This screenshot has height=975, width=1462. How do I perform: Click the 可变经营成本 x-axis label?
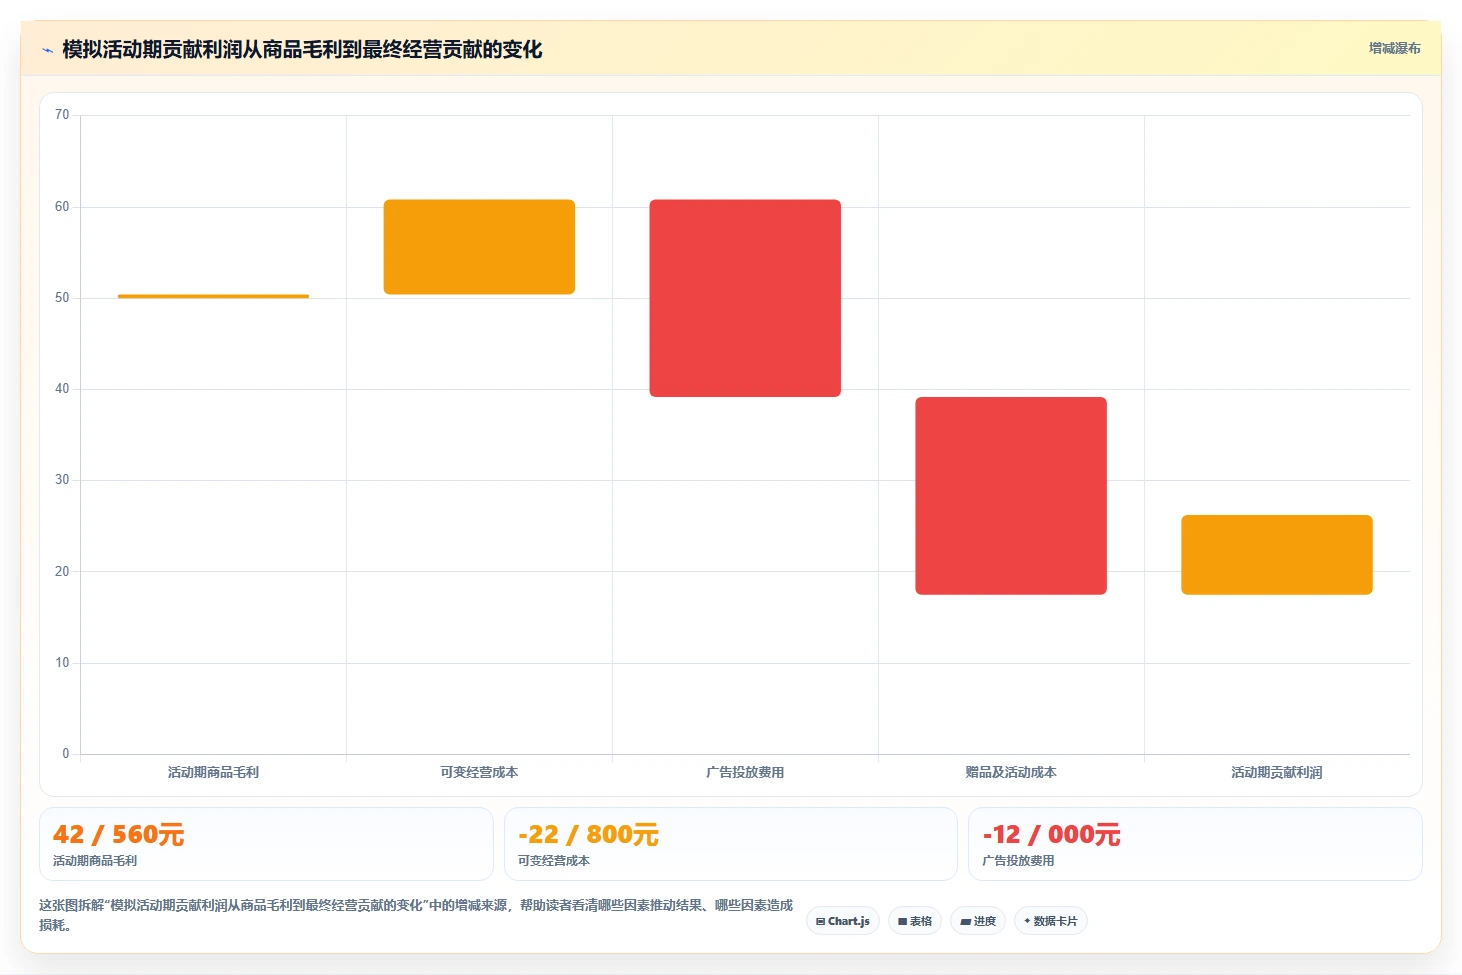tap(479, 772)
